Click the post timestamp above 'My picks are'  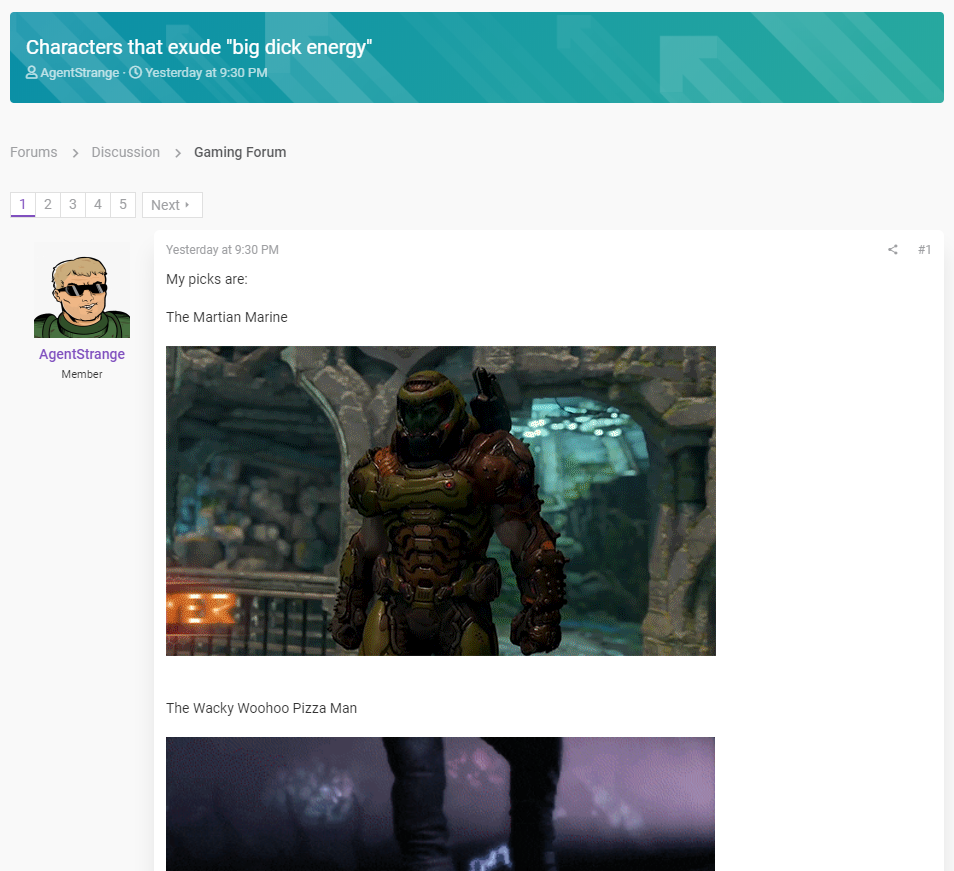click(x=222, y=249)
